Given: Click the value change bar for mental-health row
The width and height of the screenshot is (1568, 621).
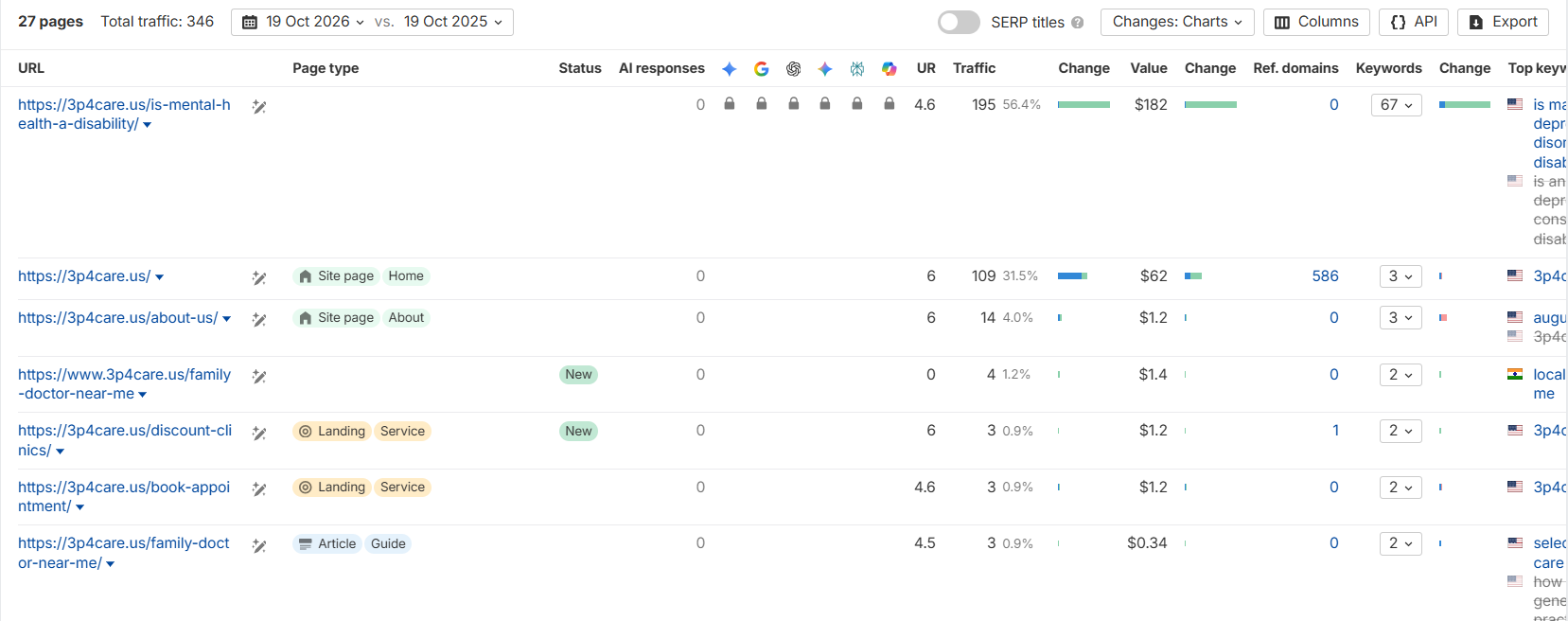Looking at the screenshot, I should (1211, 104).
